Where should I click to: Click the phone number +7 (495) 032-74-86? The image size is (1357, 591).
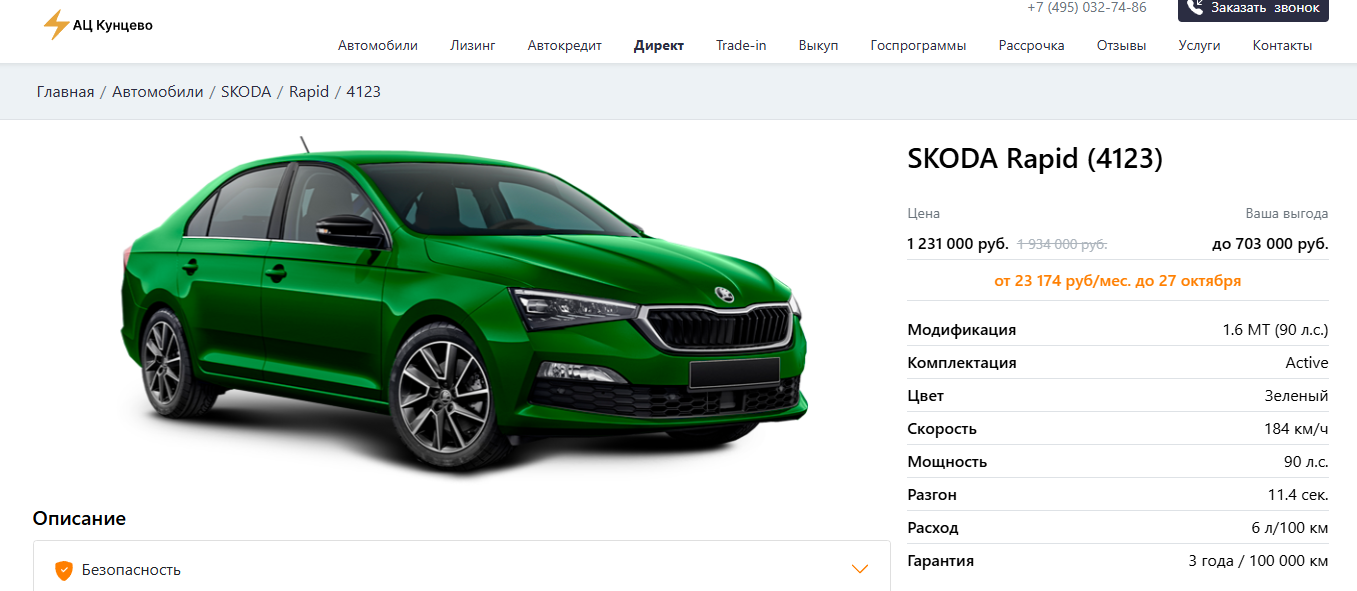point(1087,8)
